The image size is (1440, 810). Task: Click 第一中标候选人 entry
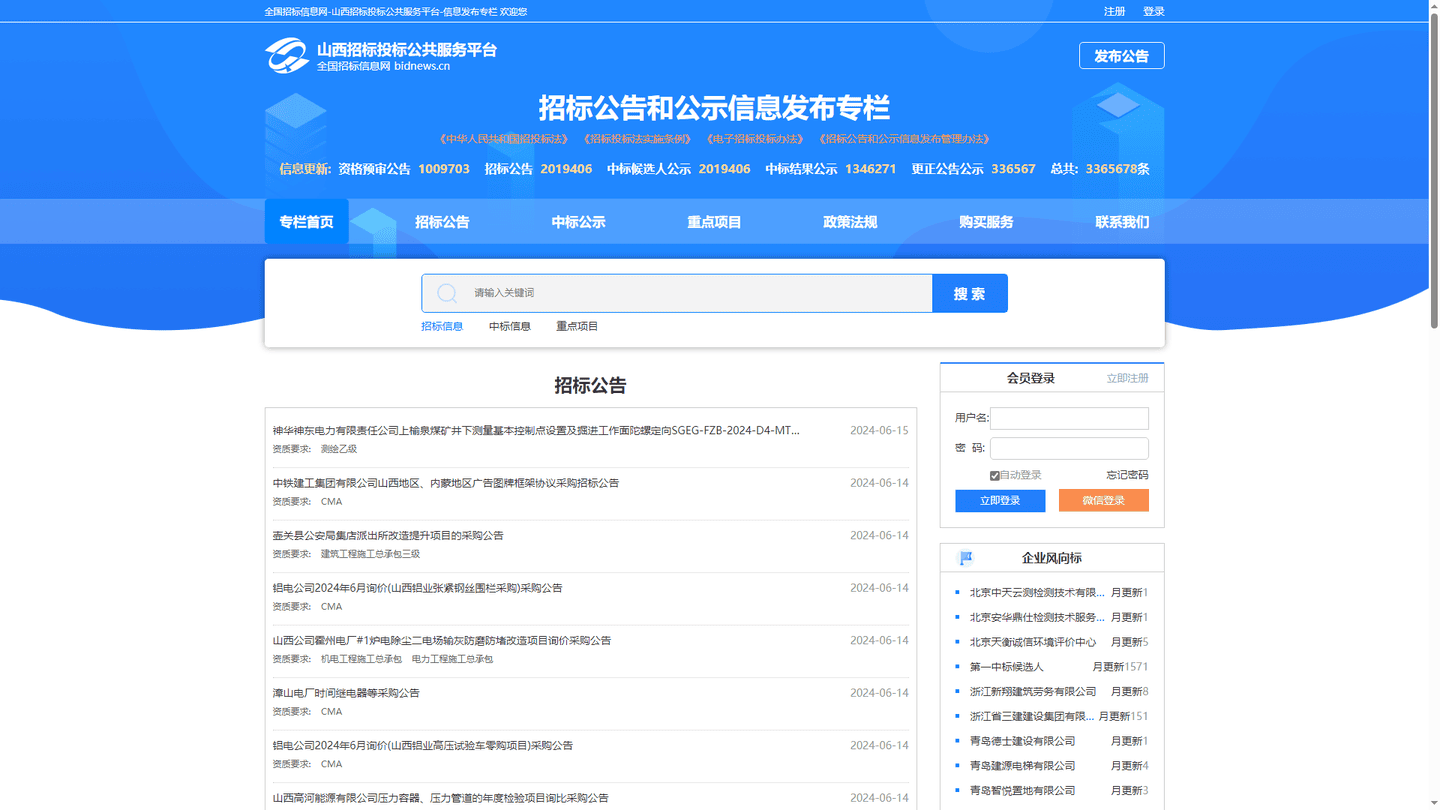[x=1006, y=667]
